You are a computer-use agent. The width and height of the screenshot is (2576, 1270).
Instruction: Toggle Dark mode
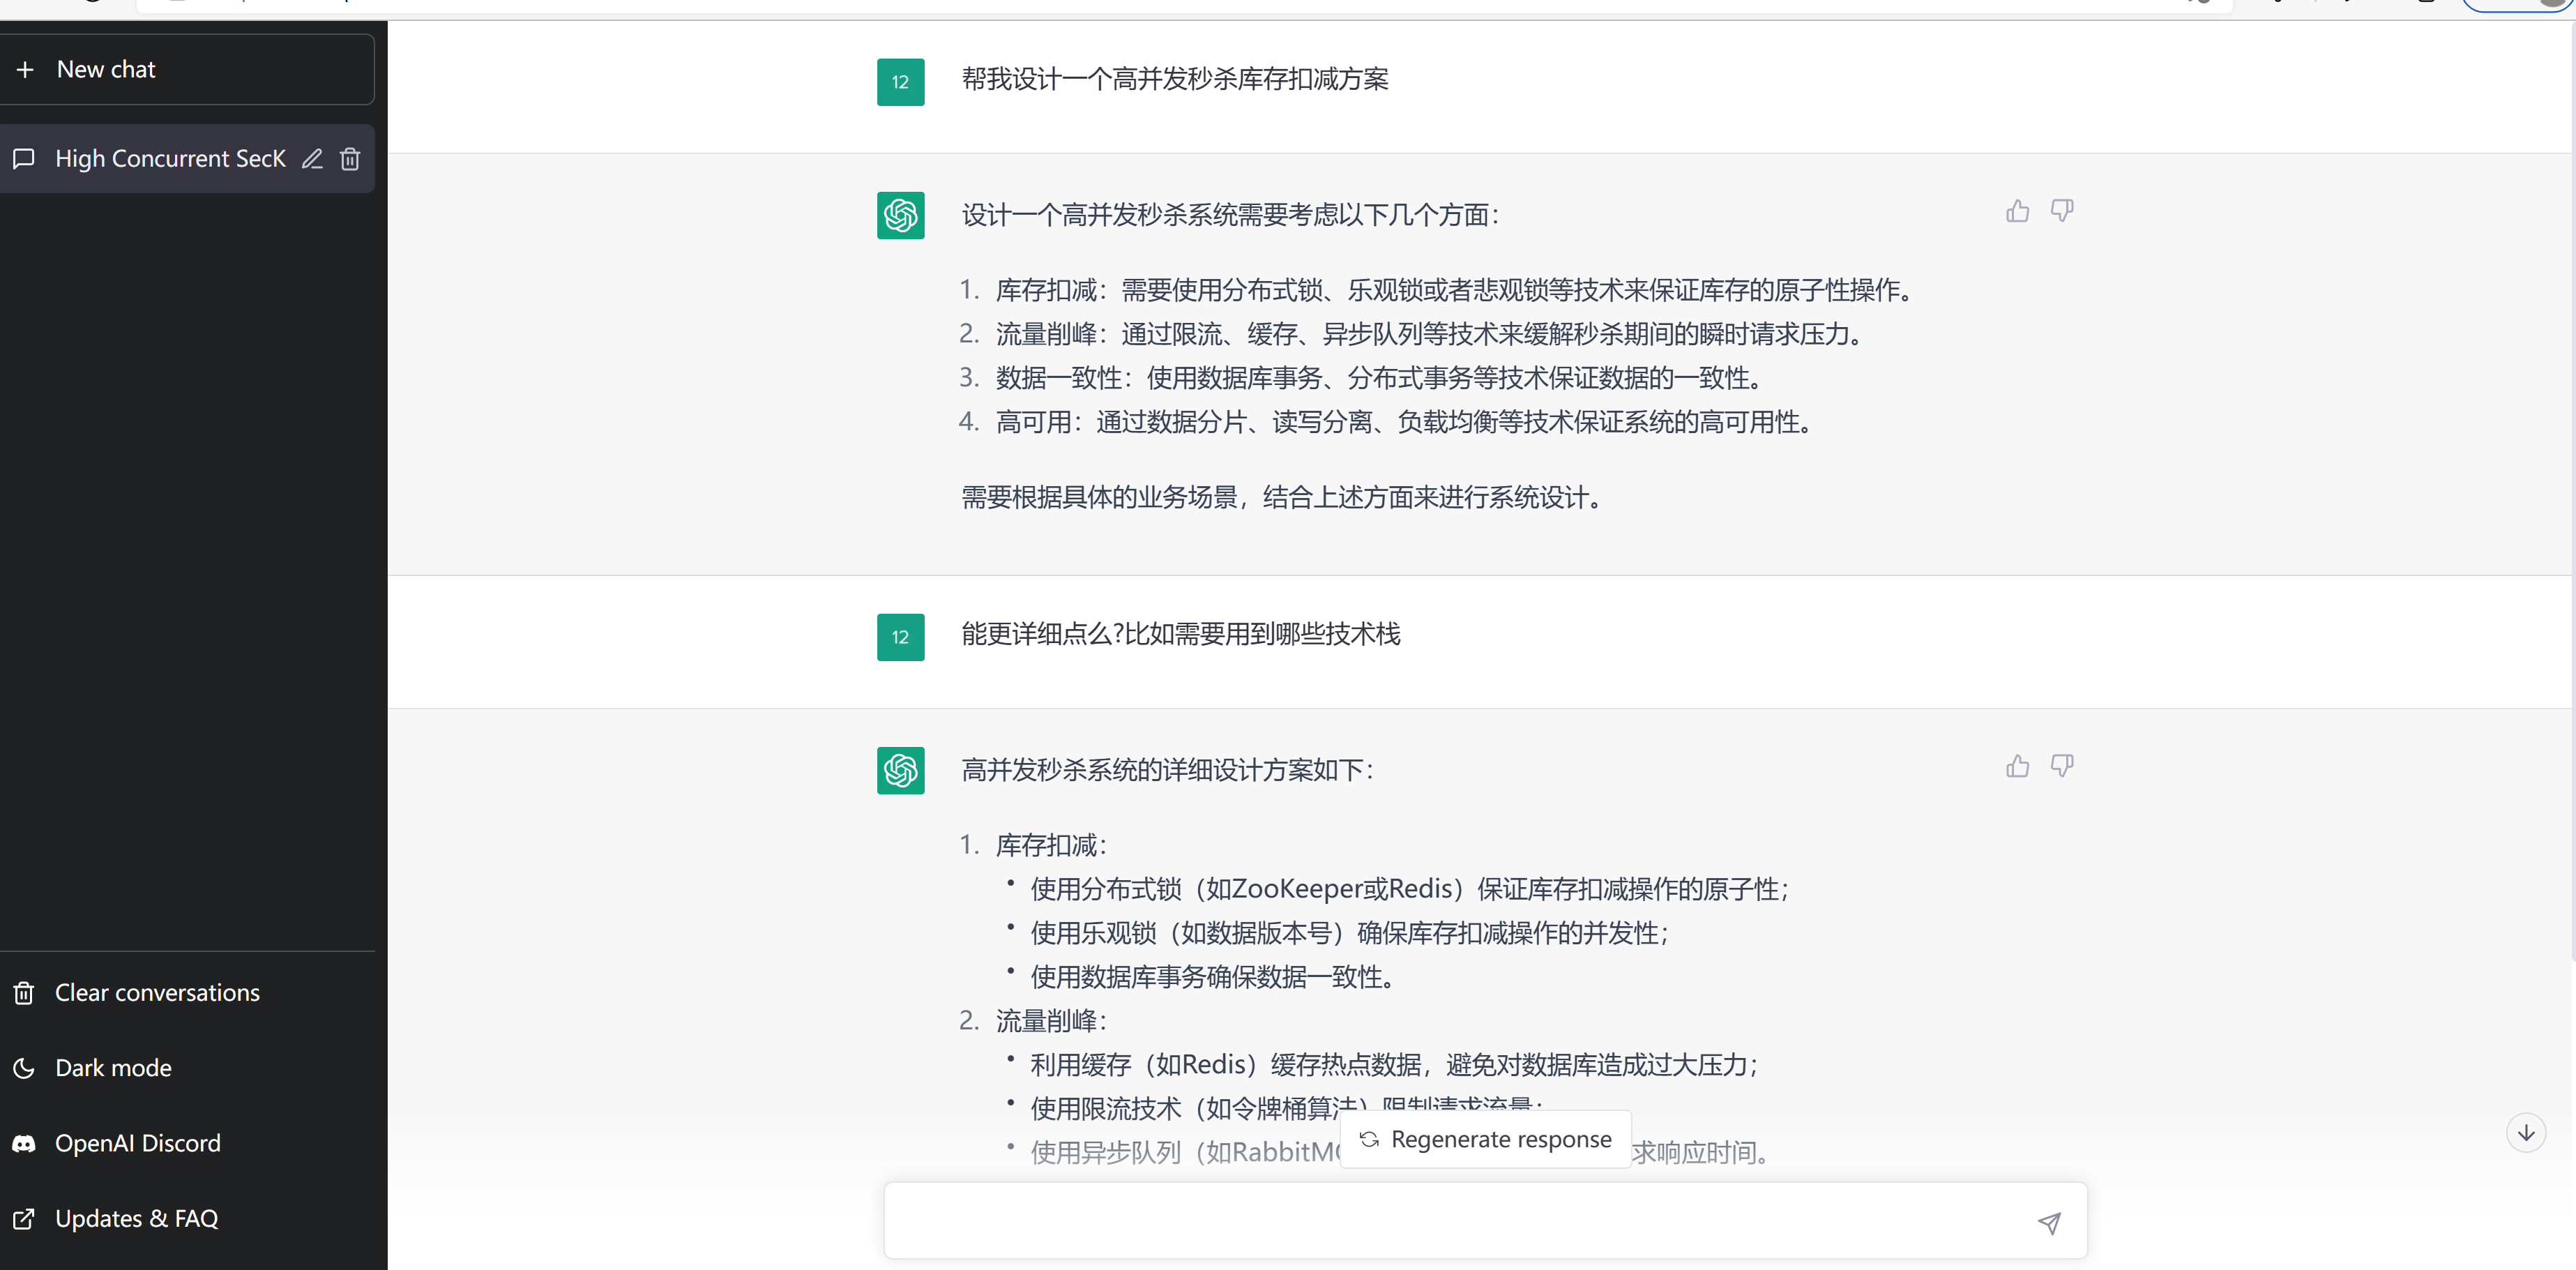pyautogui.click(x=186, y=1068)
